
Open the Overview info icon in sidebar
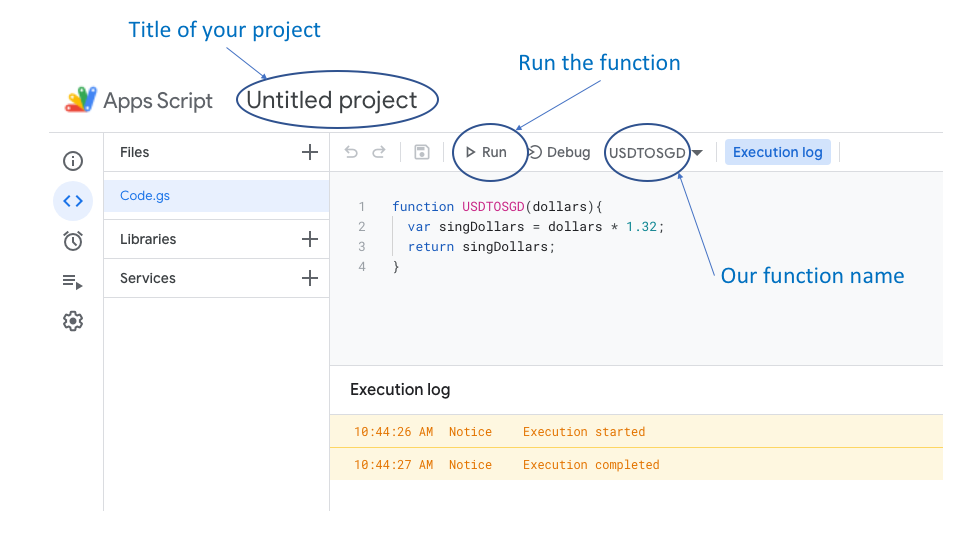73,161
